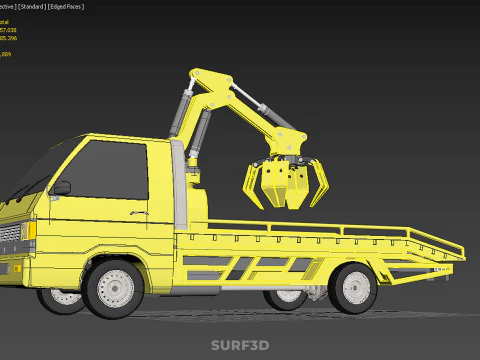Select the truck's front wheel in viewport
The width and height of the screenshot is (480, 360).
tap(114, 289)
